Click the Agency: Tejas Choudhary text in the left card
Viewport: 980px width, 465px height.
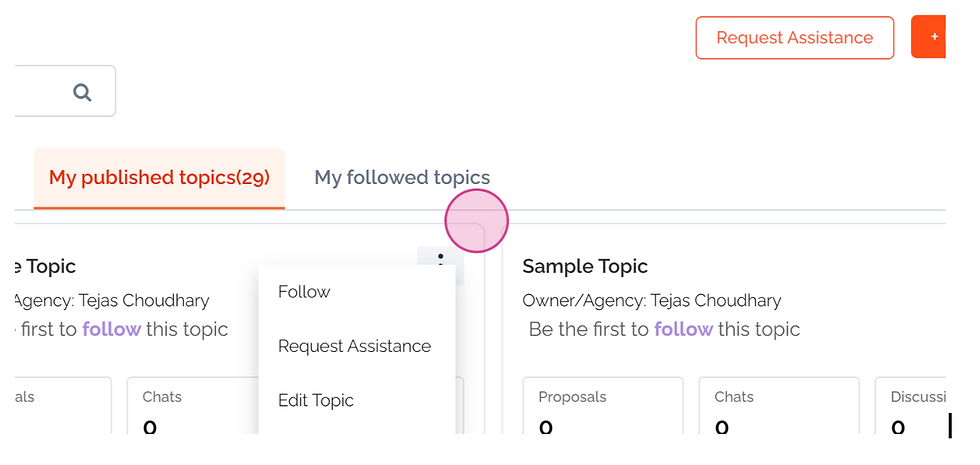point(112,301)
